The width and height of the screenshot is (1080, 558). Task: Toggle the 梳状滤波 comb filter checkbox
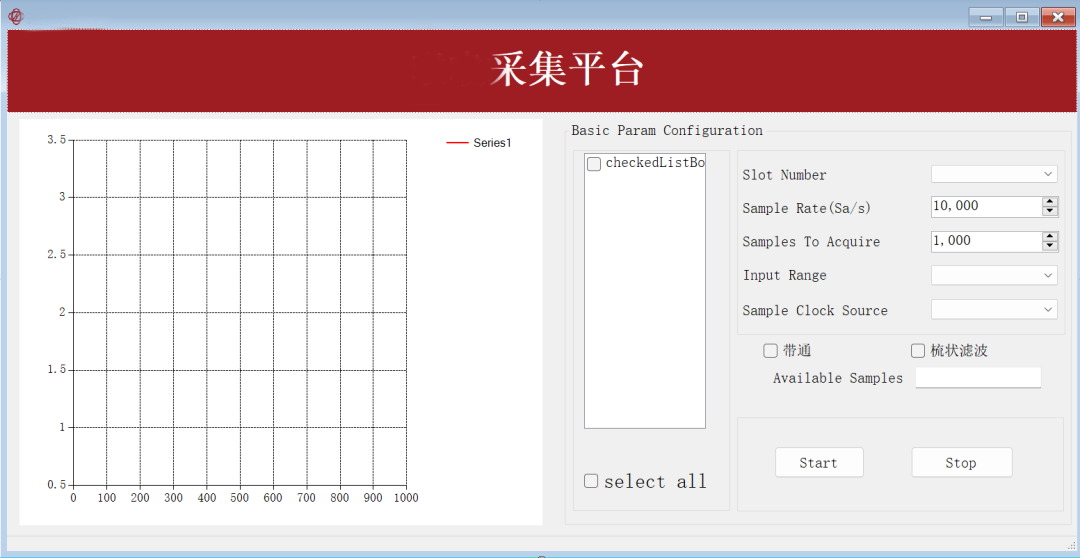click(x=917, y=351)
